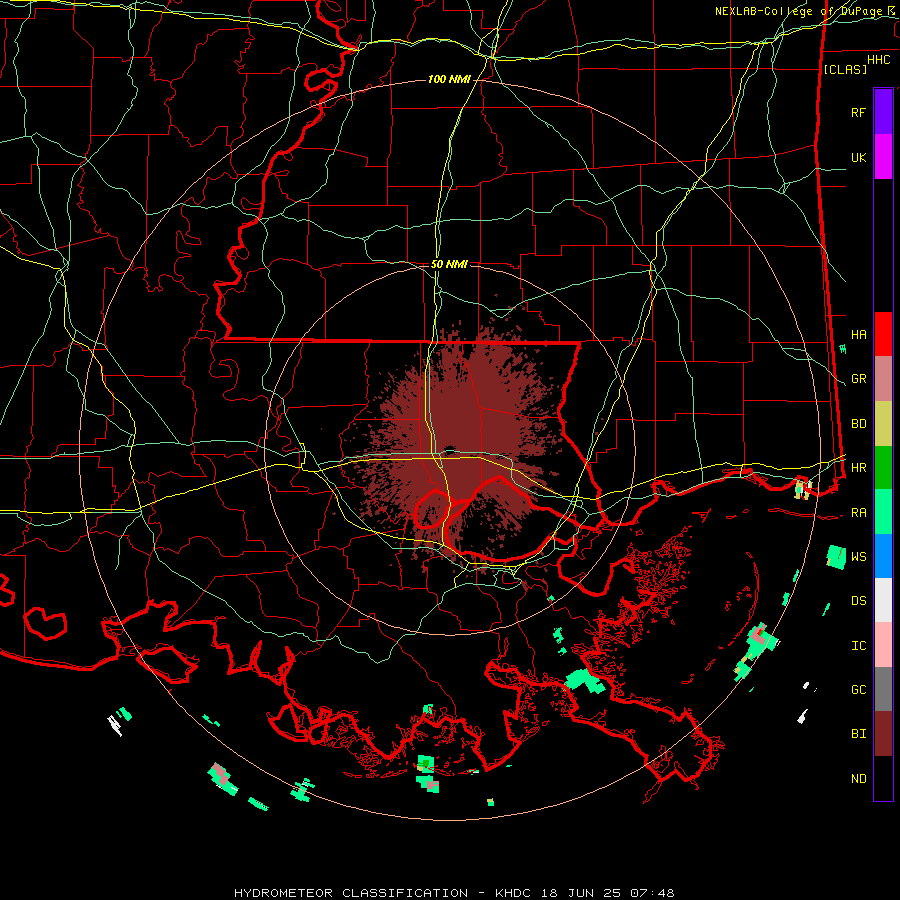Click the 'UK' legend label
Image resolution: width=900 pixels, height=900 pixels.
[858, 157]
